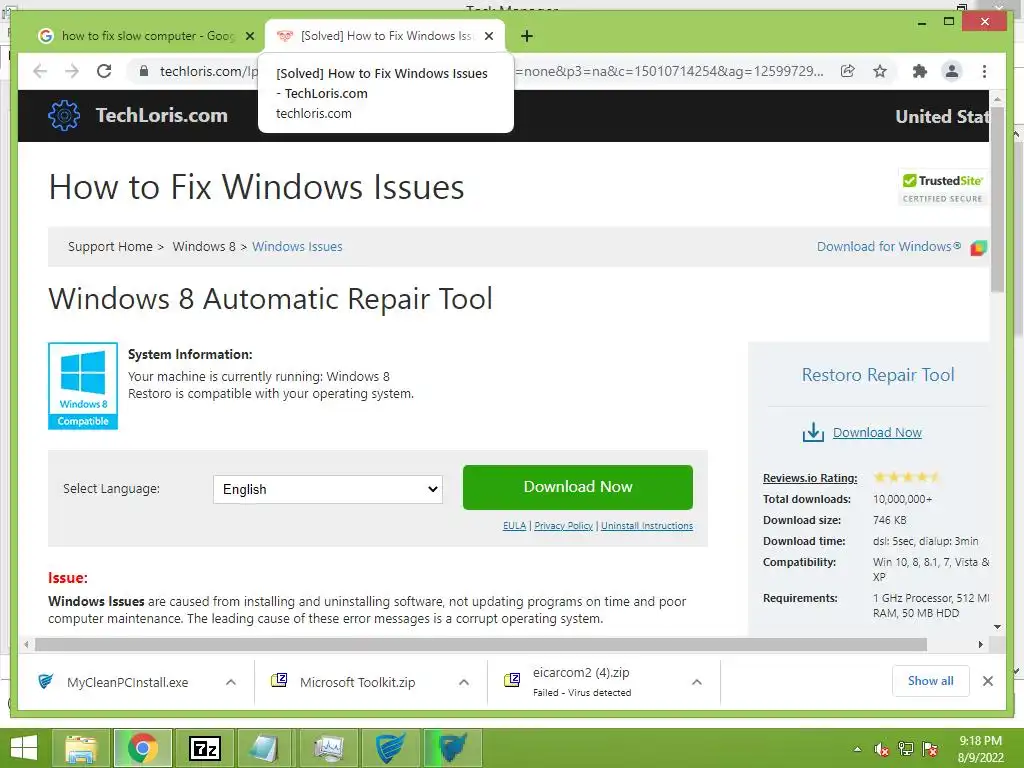The image size is (1024, 768).
Task: Open the Select Language dropdown
Action: 328,489
